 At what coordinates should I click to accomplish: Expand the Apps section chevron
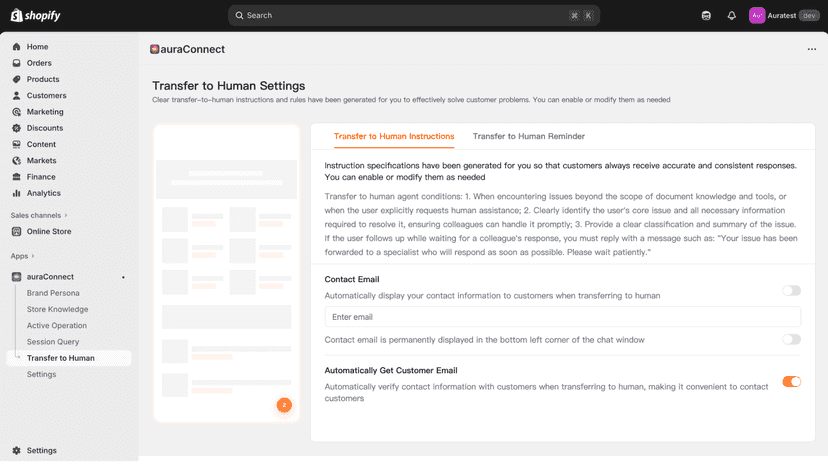click(33, 256)
